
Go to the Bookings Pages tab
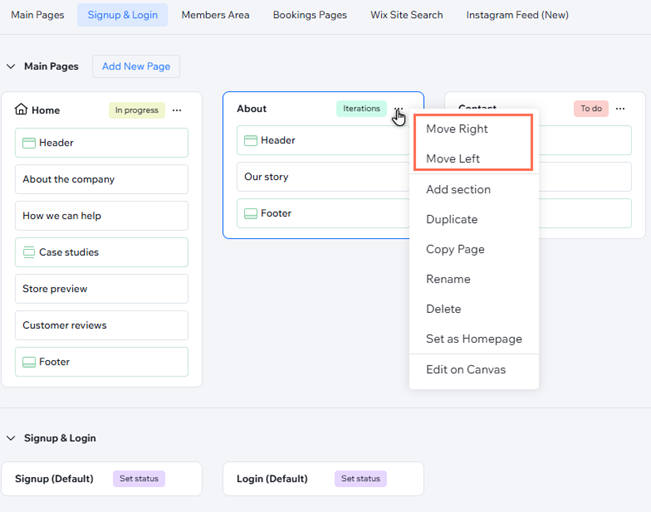(310, 15)
